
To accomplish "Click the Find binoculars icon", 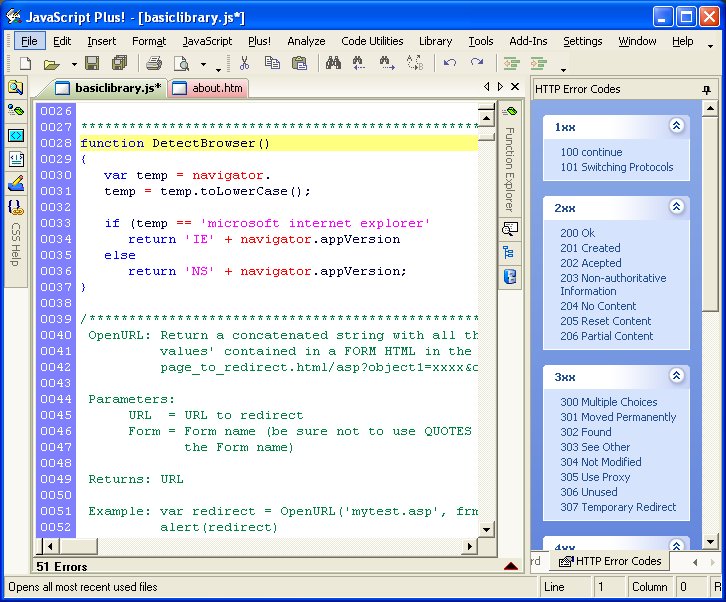I will 333,63.
